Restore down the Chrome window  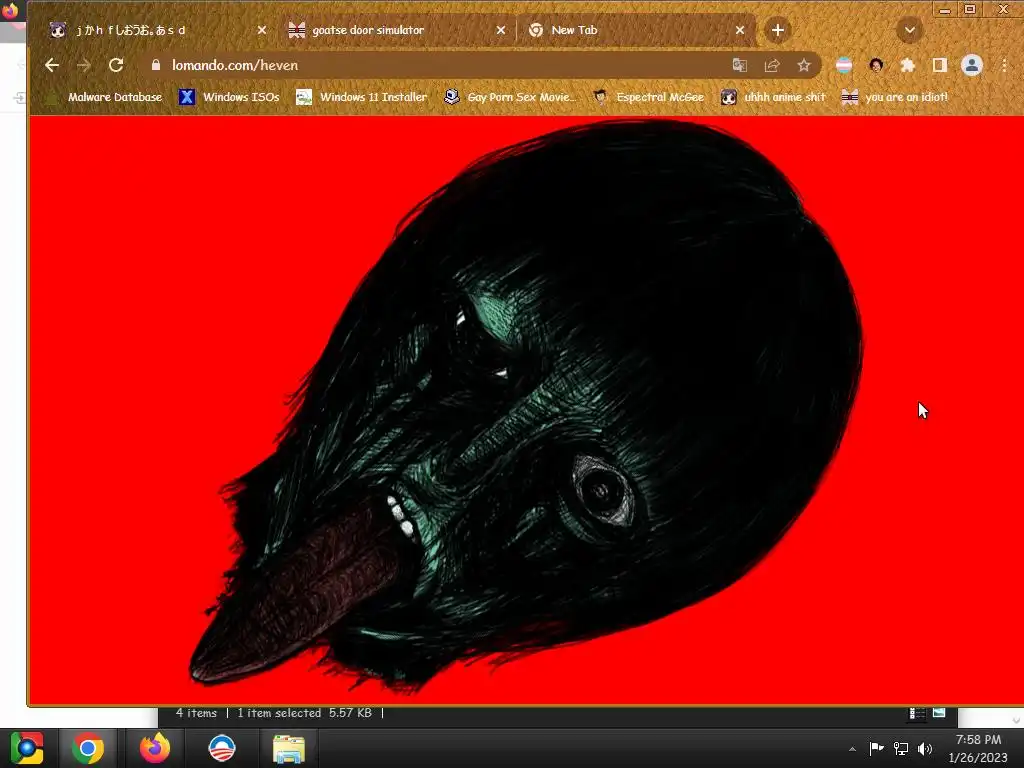(970, 9)
